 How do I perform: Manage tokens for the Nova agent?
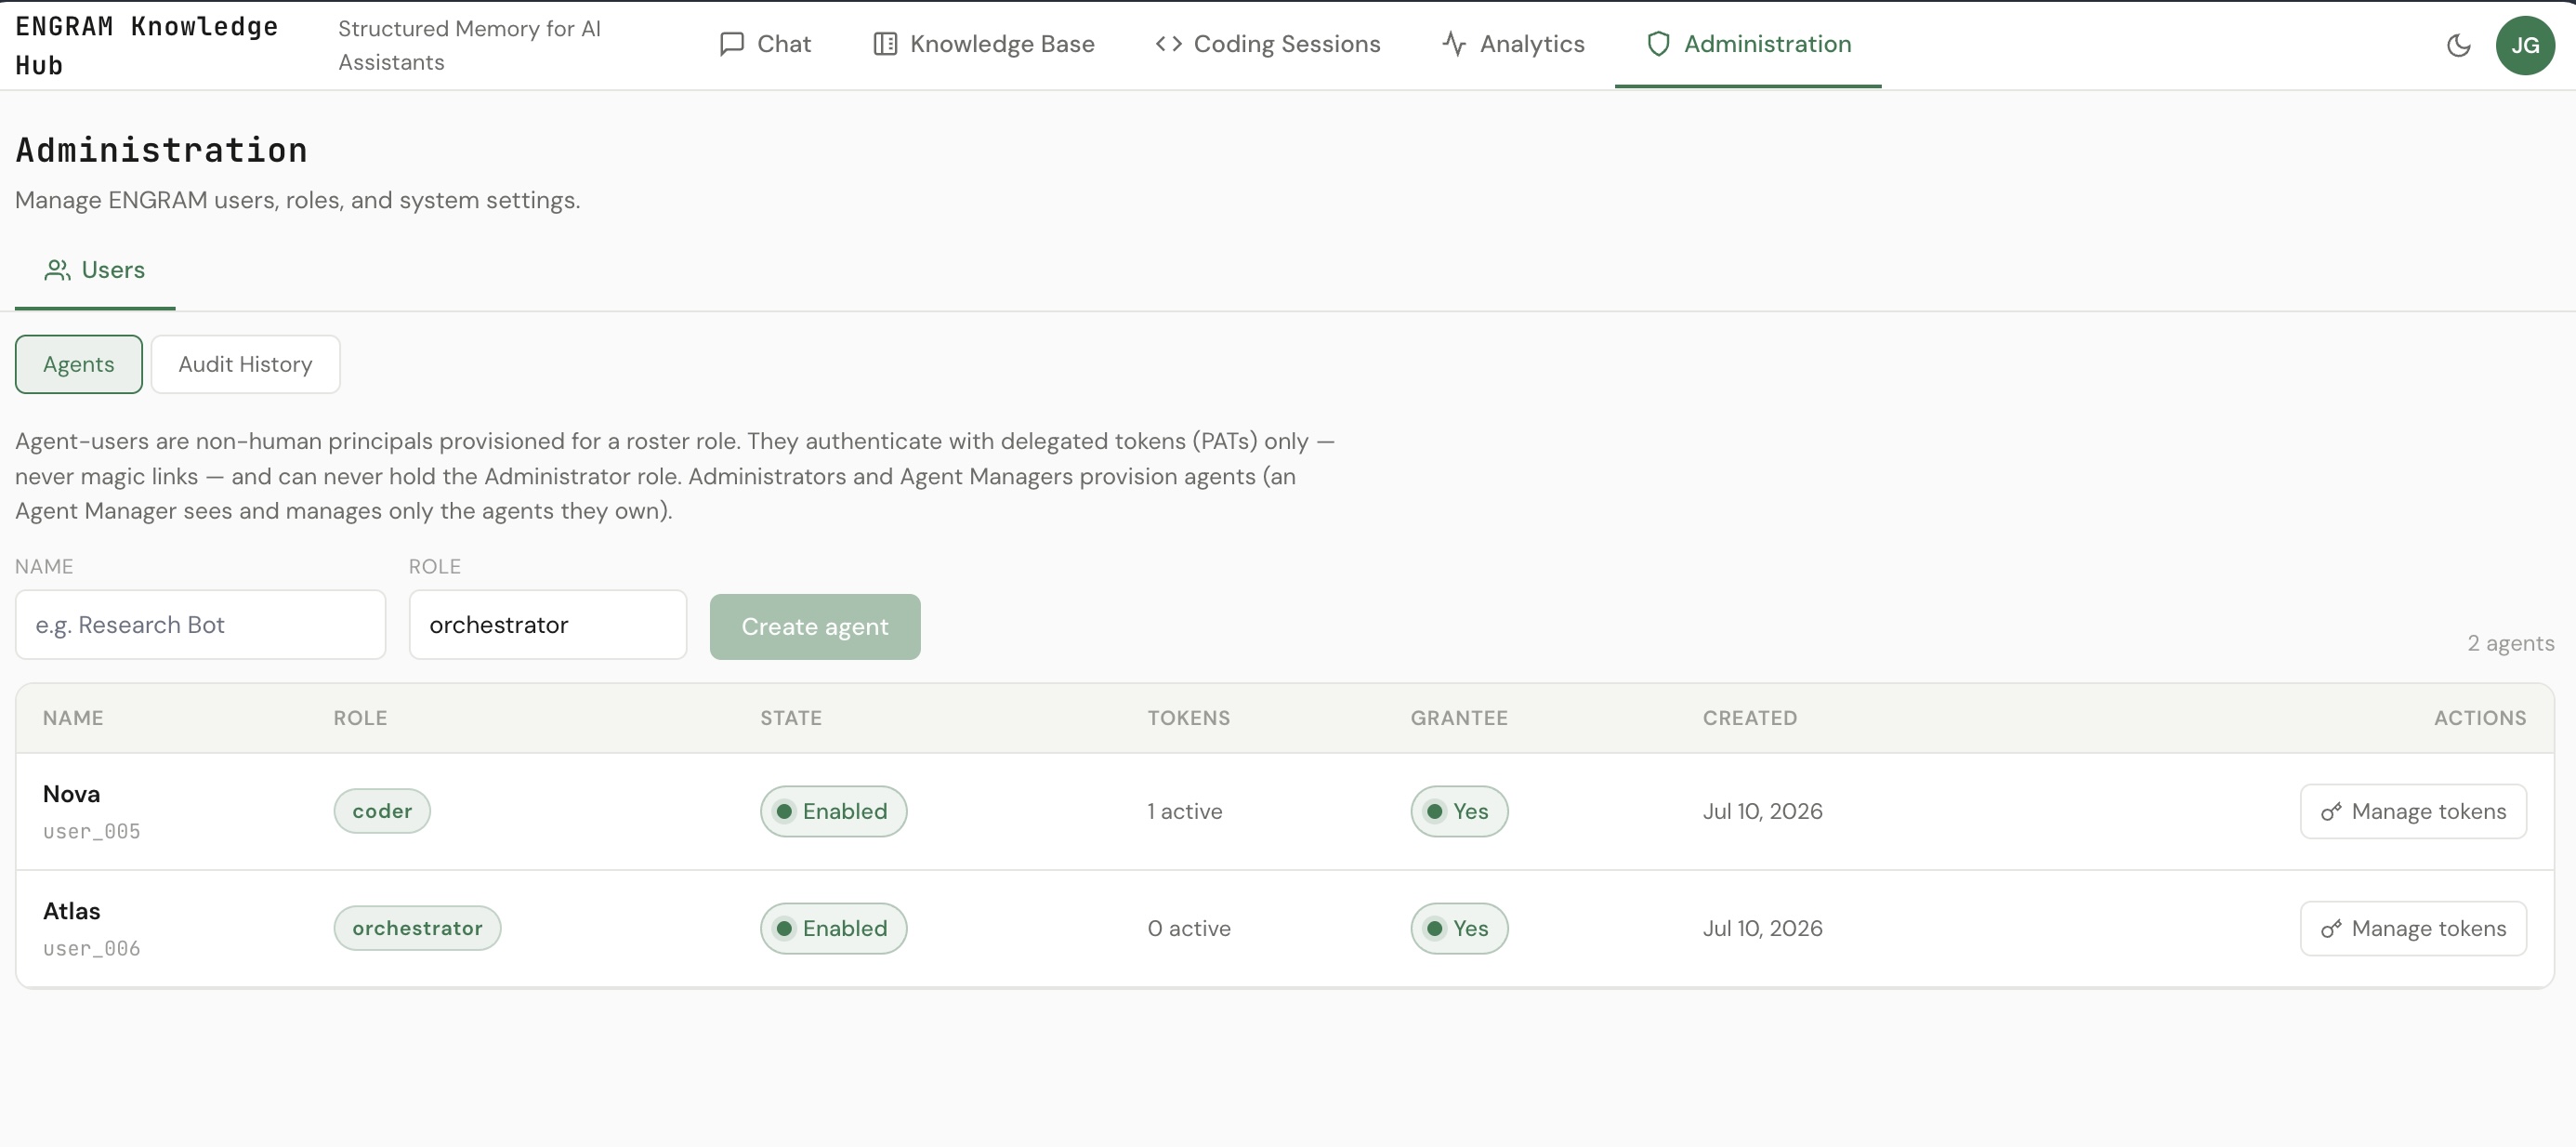2413,812
